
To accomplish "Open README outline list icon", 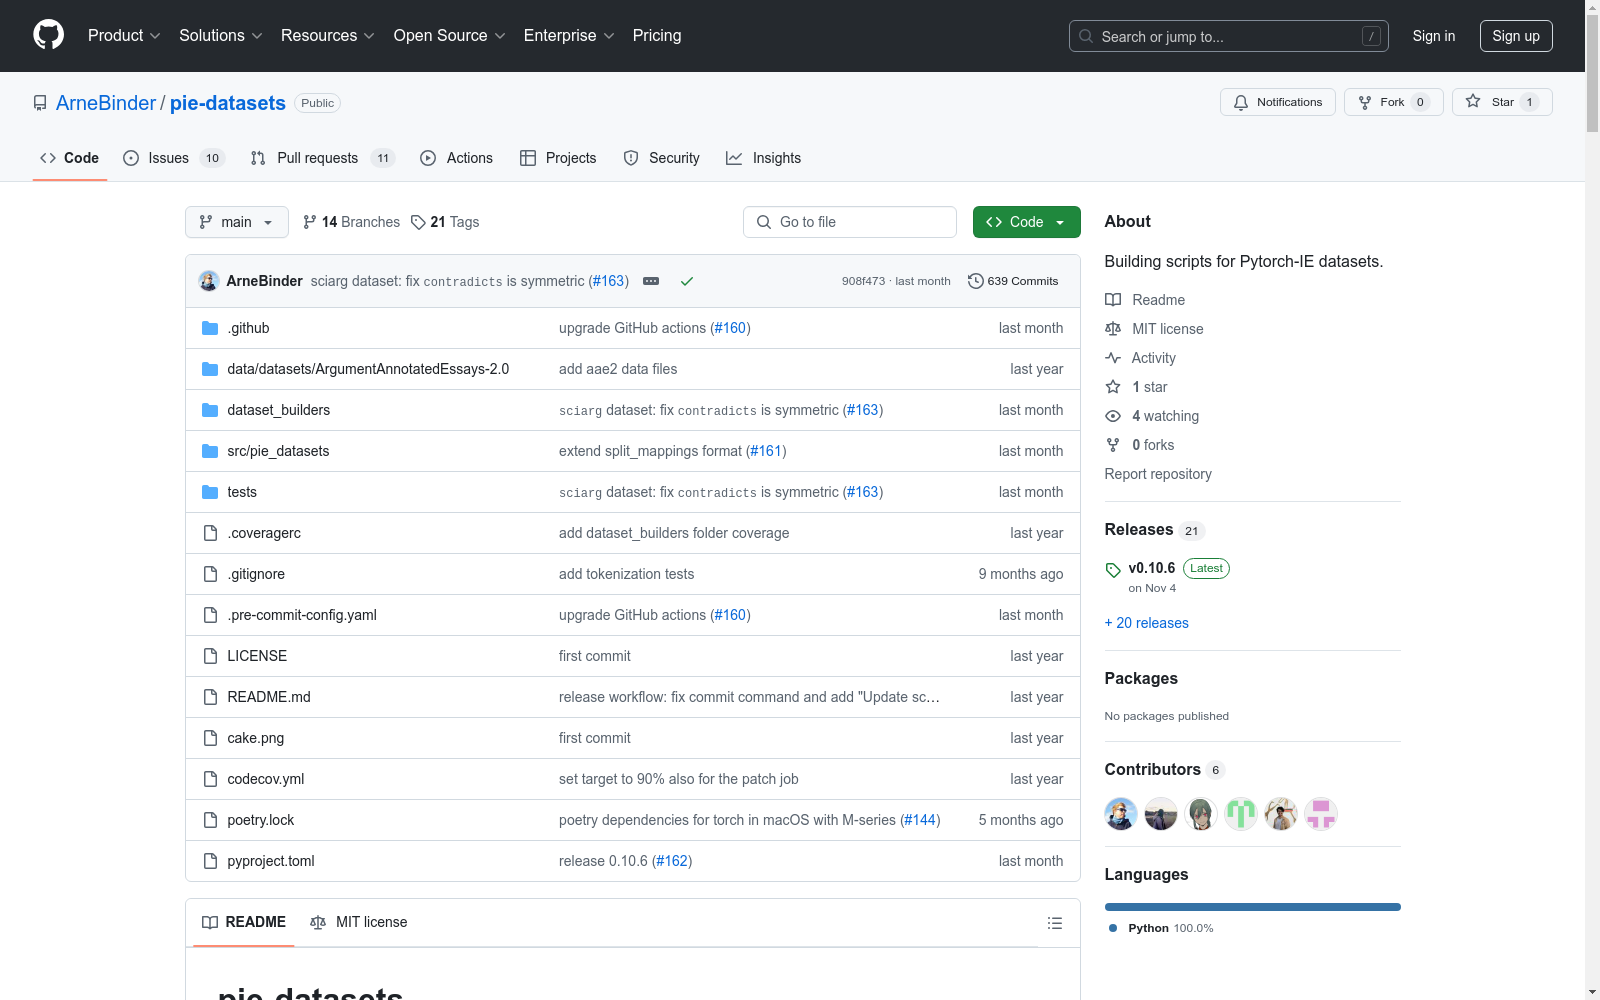I will (x=1055, y=923).
